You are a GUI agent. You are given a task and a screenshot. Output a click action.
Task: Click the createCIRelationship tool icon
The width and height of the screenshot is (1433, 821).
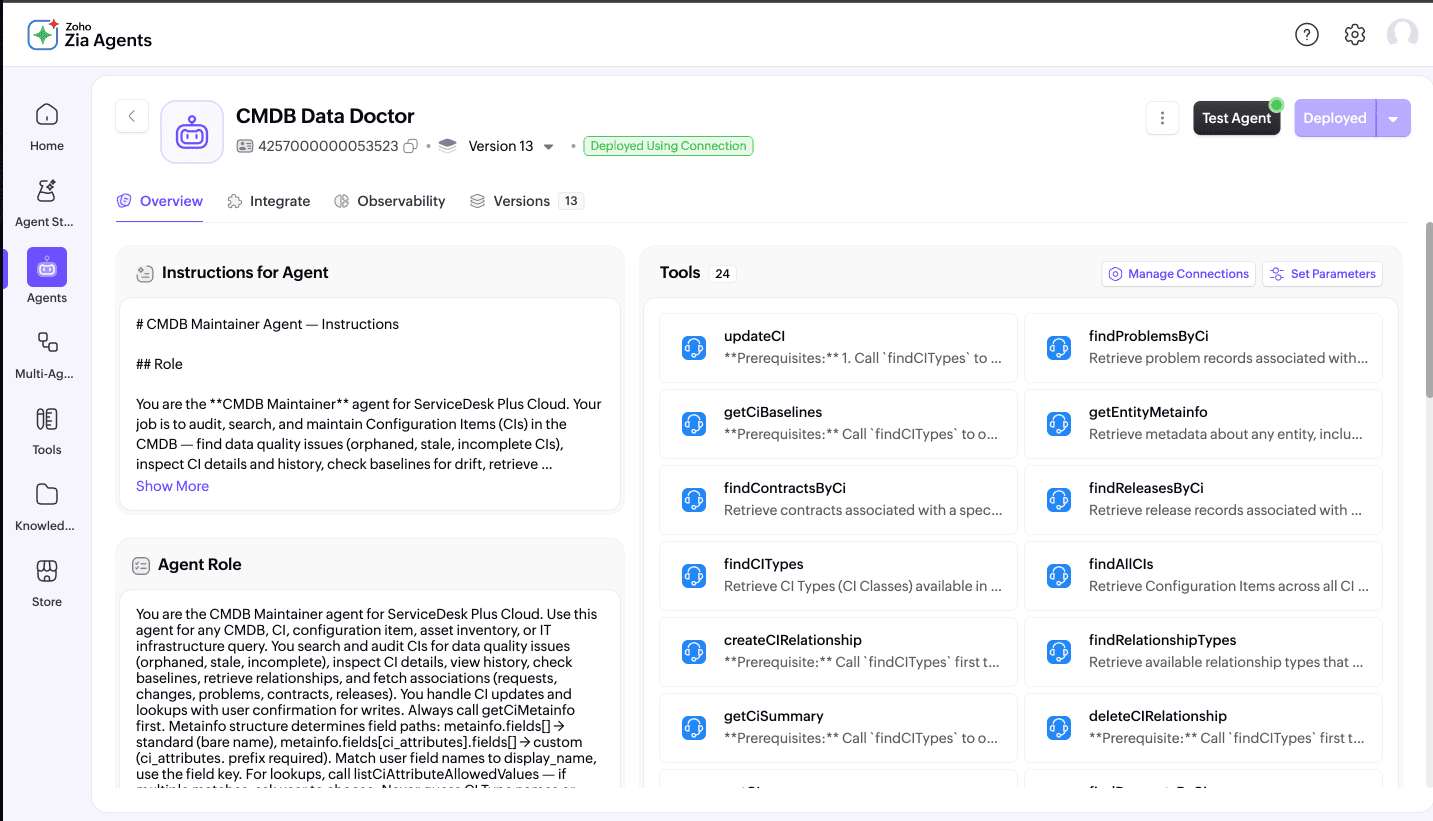pos(694,652)
